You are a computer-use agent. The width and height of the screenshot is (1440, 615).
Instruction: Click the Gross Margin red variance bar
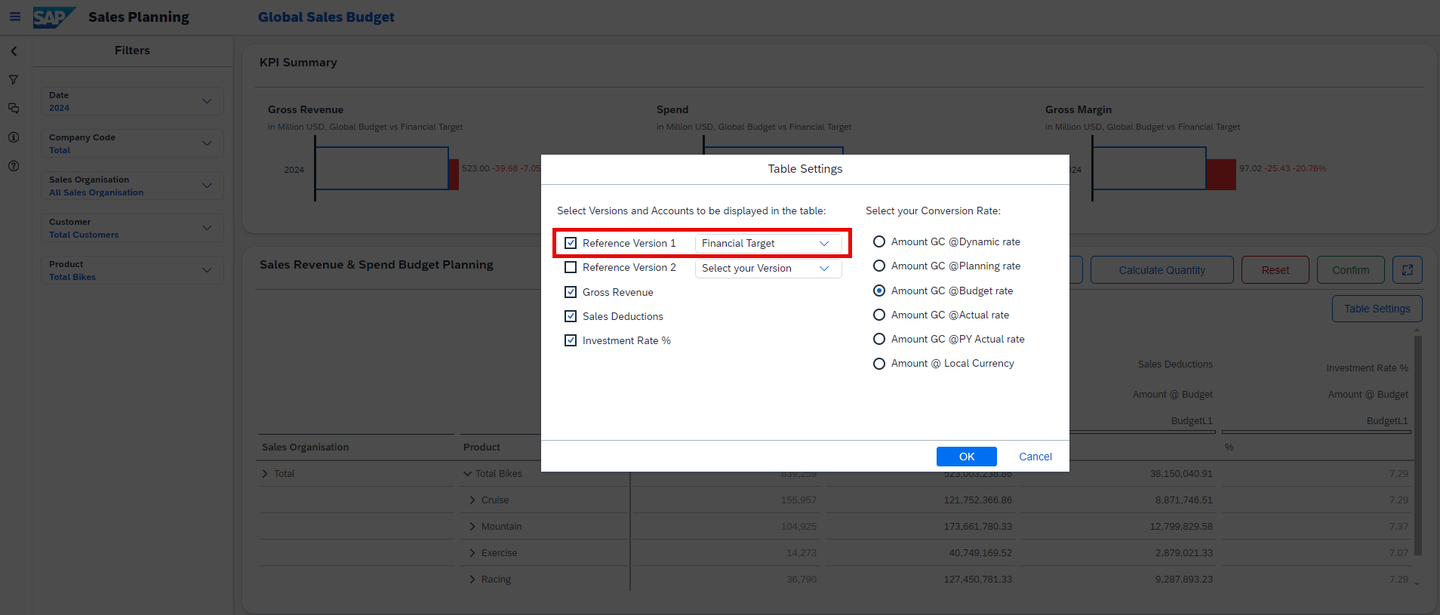[x=1221, y=174]
